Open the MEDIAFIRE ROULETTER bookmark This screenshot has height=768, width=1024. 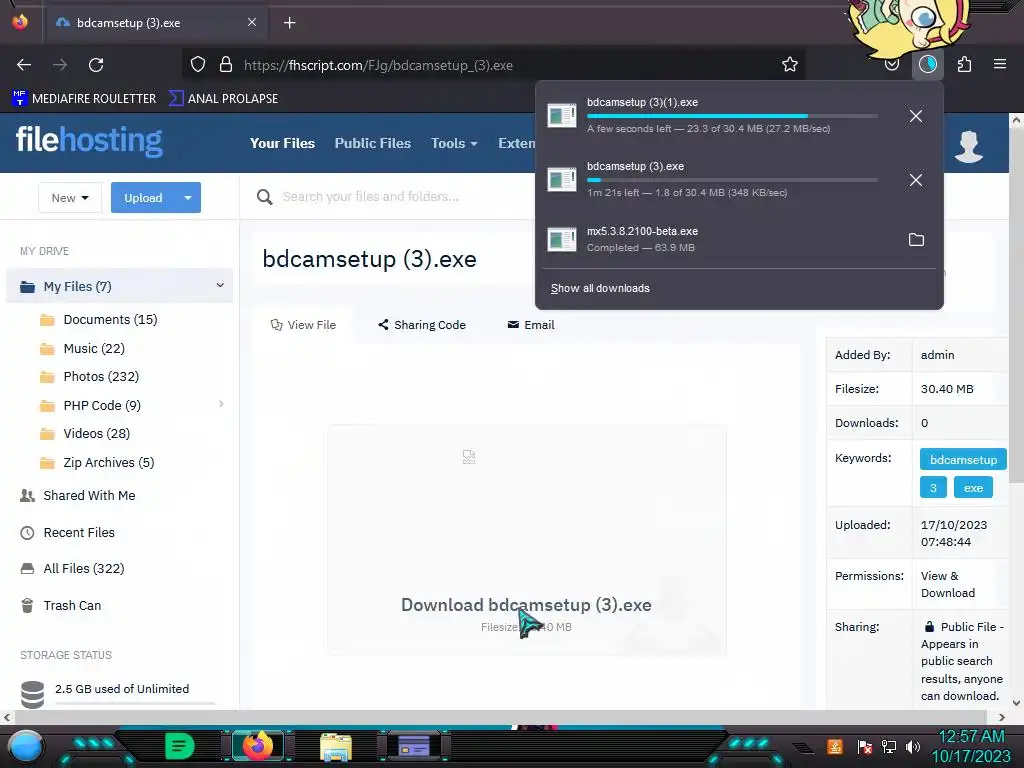(x=84, y=99)
